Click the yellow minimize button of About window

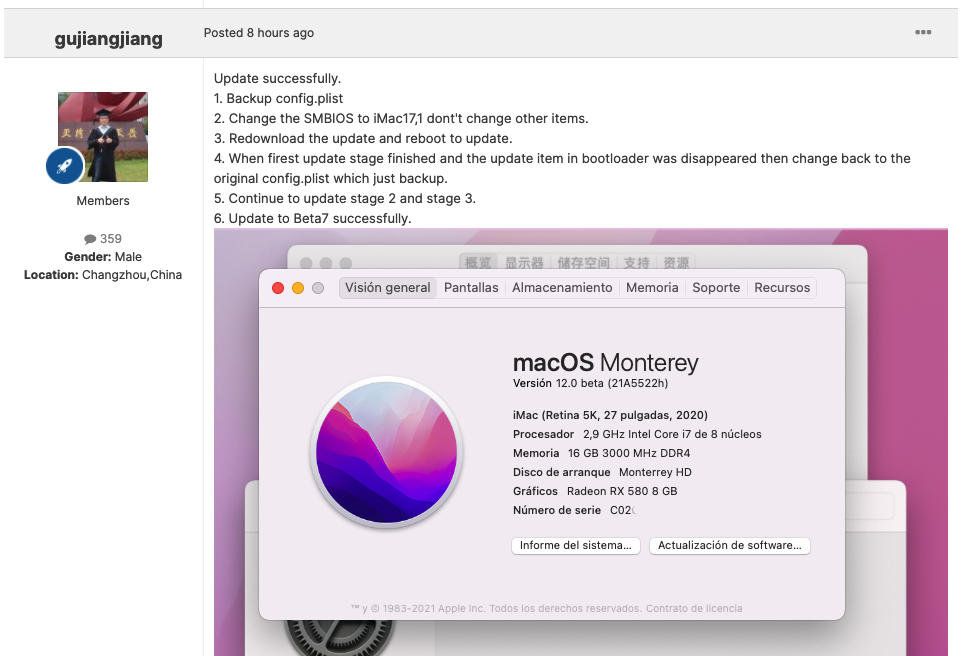298,288
